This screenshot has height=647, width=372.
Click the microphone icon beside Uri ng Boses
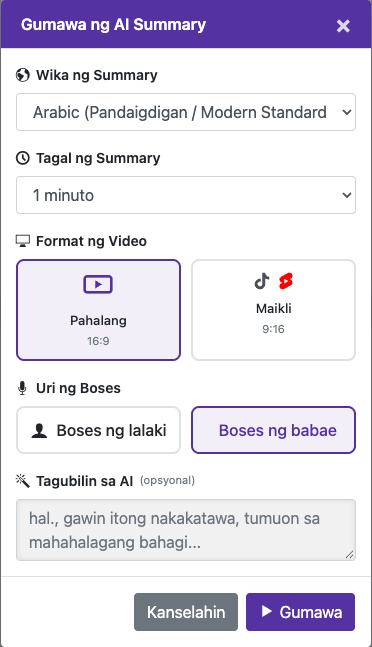[x=22, y=388]
